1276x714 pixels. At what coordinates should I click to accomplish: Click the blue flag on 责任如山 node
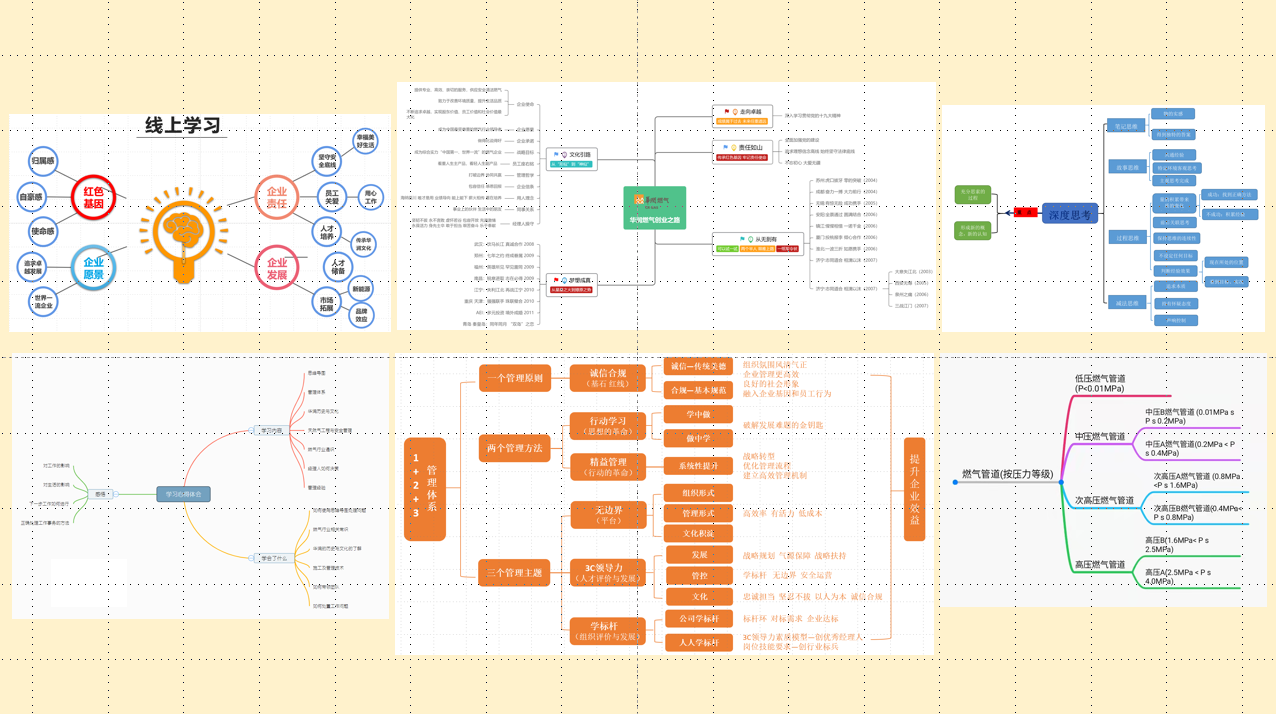[726, 147]
